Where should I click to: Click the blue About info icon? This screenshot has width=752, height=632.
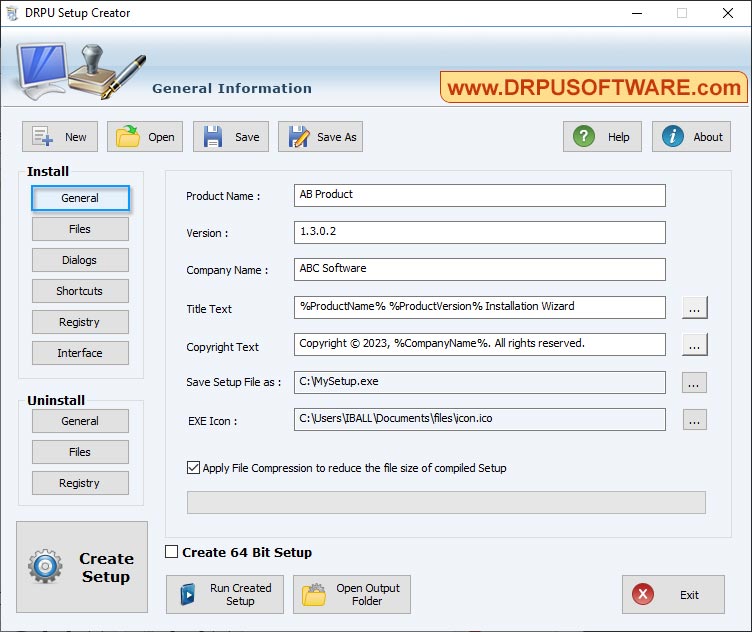(x=672, y=137)
